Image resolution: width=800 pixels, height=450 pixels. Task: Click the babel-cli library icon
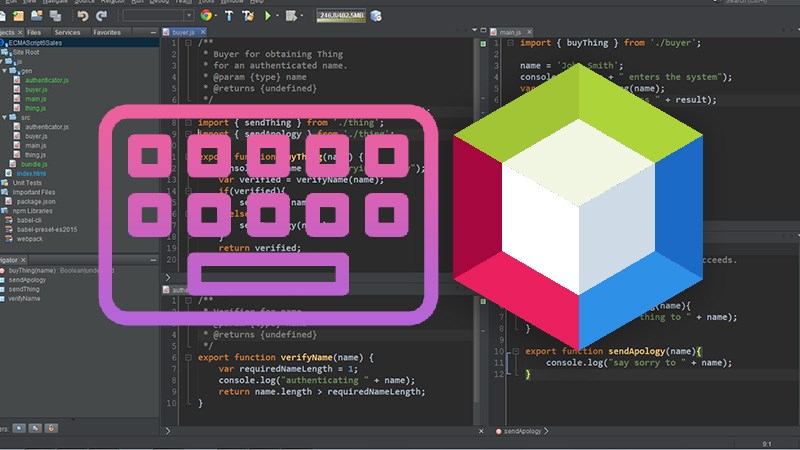coord(9,220)
